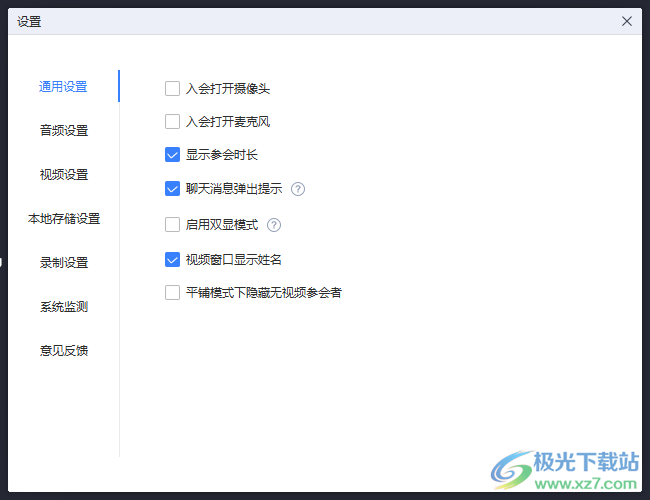Close the 设置 dialog
The width and height of the screenshot is (650, 500).
click(627, 21)
